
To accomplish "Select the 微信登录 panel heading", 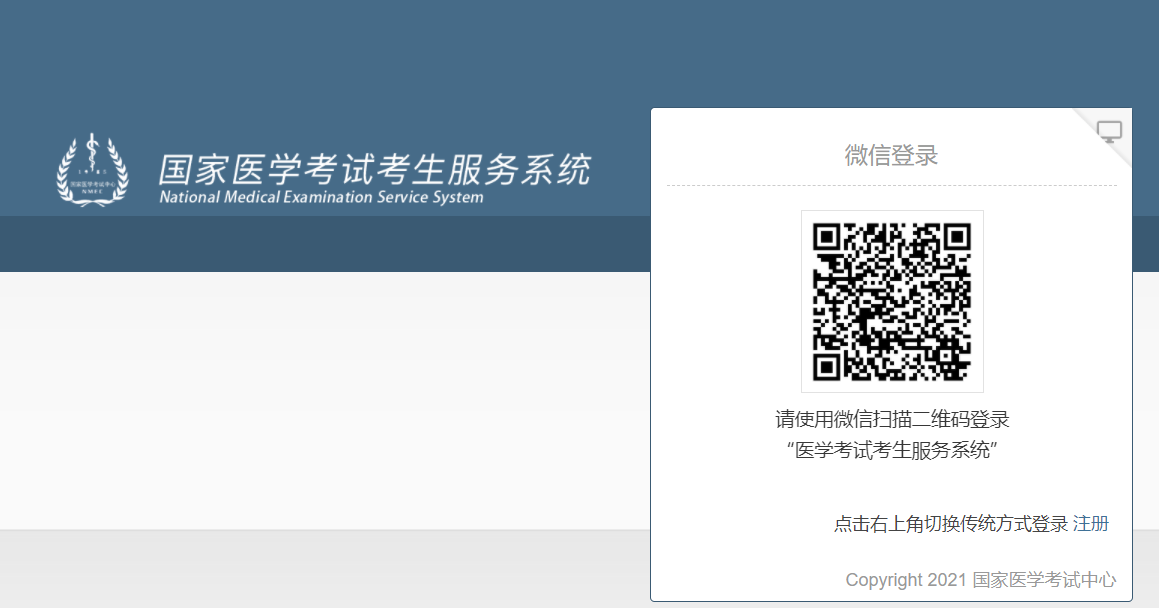I will 891,156.
